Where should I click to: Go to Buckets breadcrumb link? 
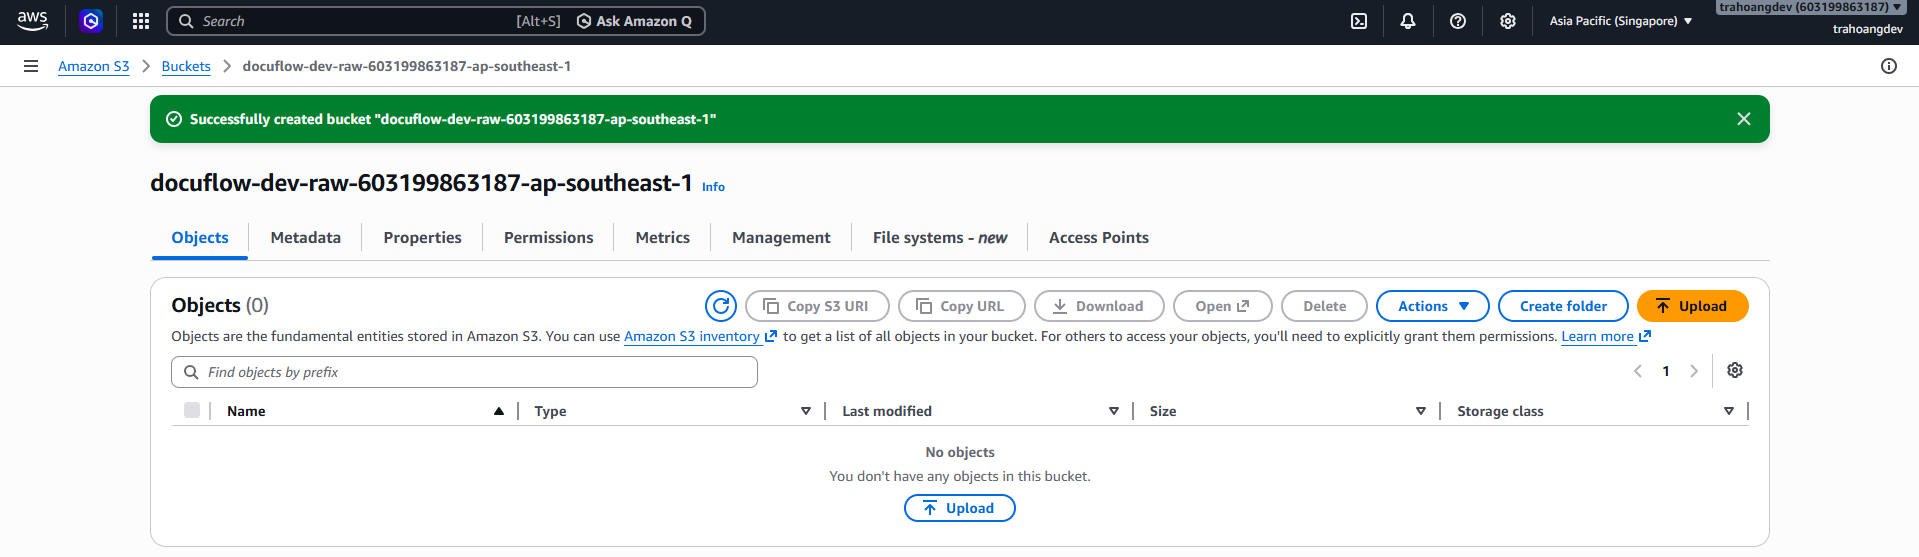pyautogui.click(x=186, y=66)
